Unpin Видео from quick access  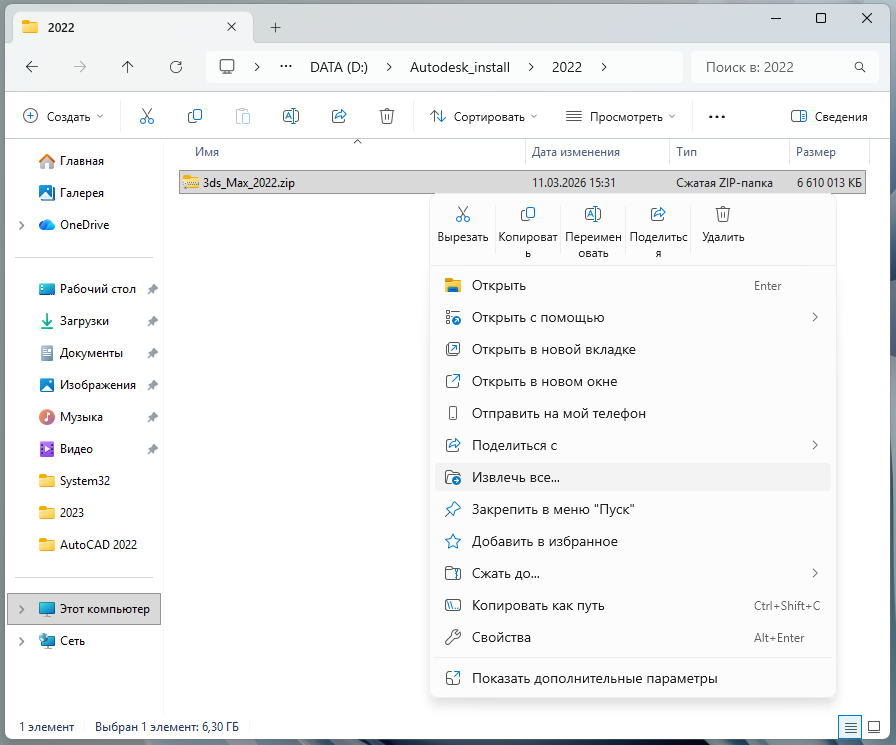[153, 449]
